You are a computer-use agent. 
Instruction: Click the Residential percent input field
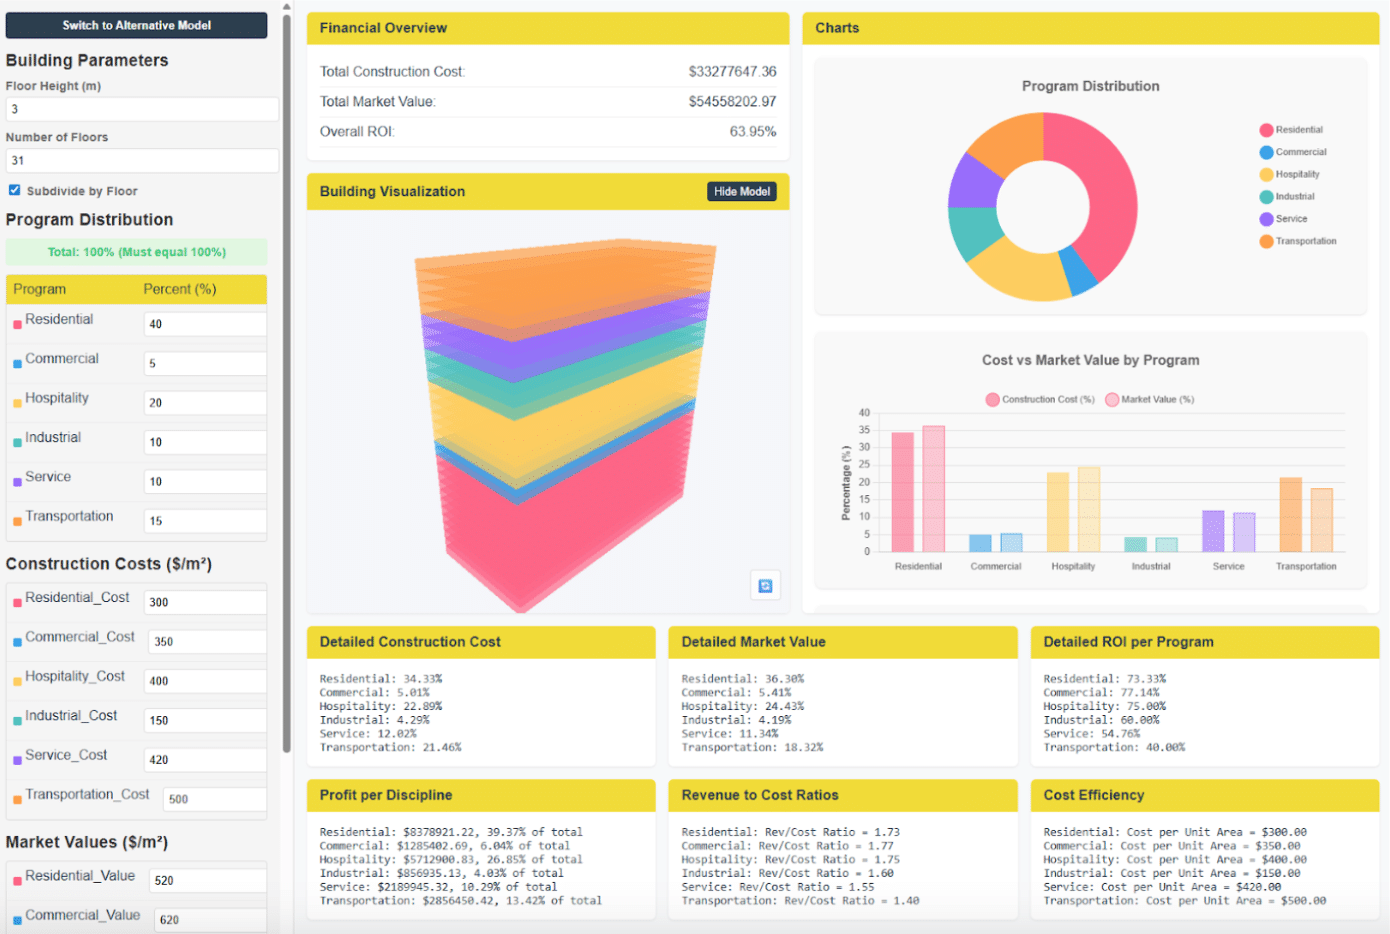pyautogui.click(x=205, y=324)
